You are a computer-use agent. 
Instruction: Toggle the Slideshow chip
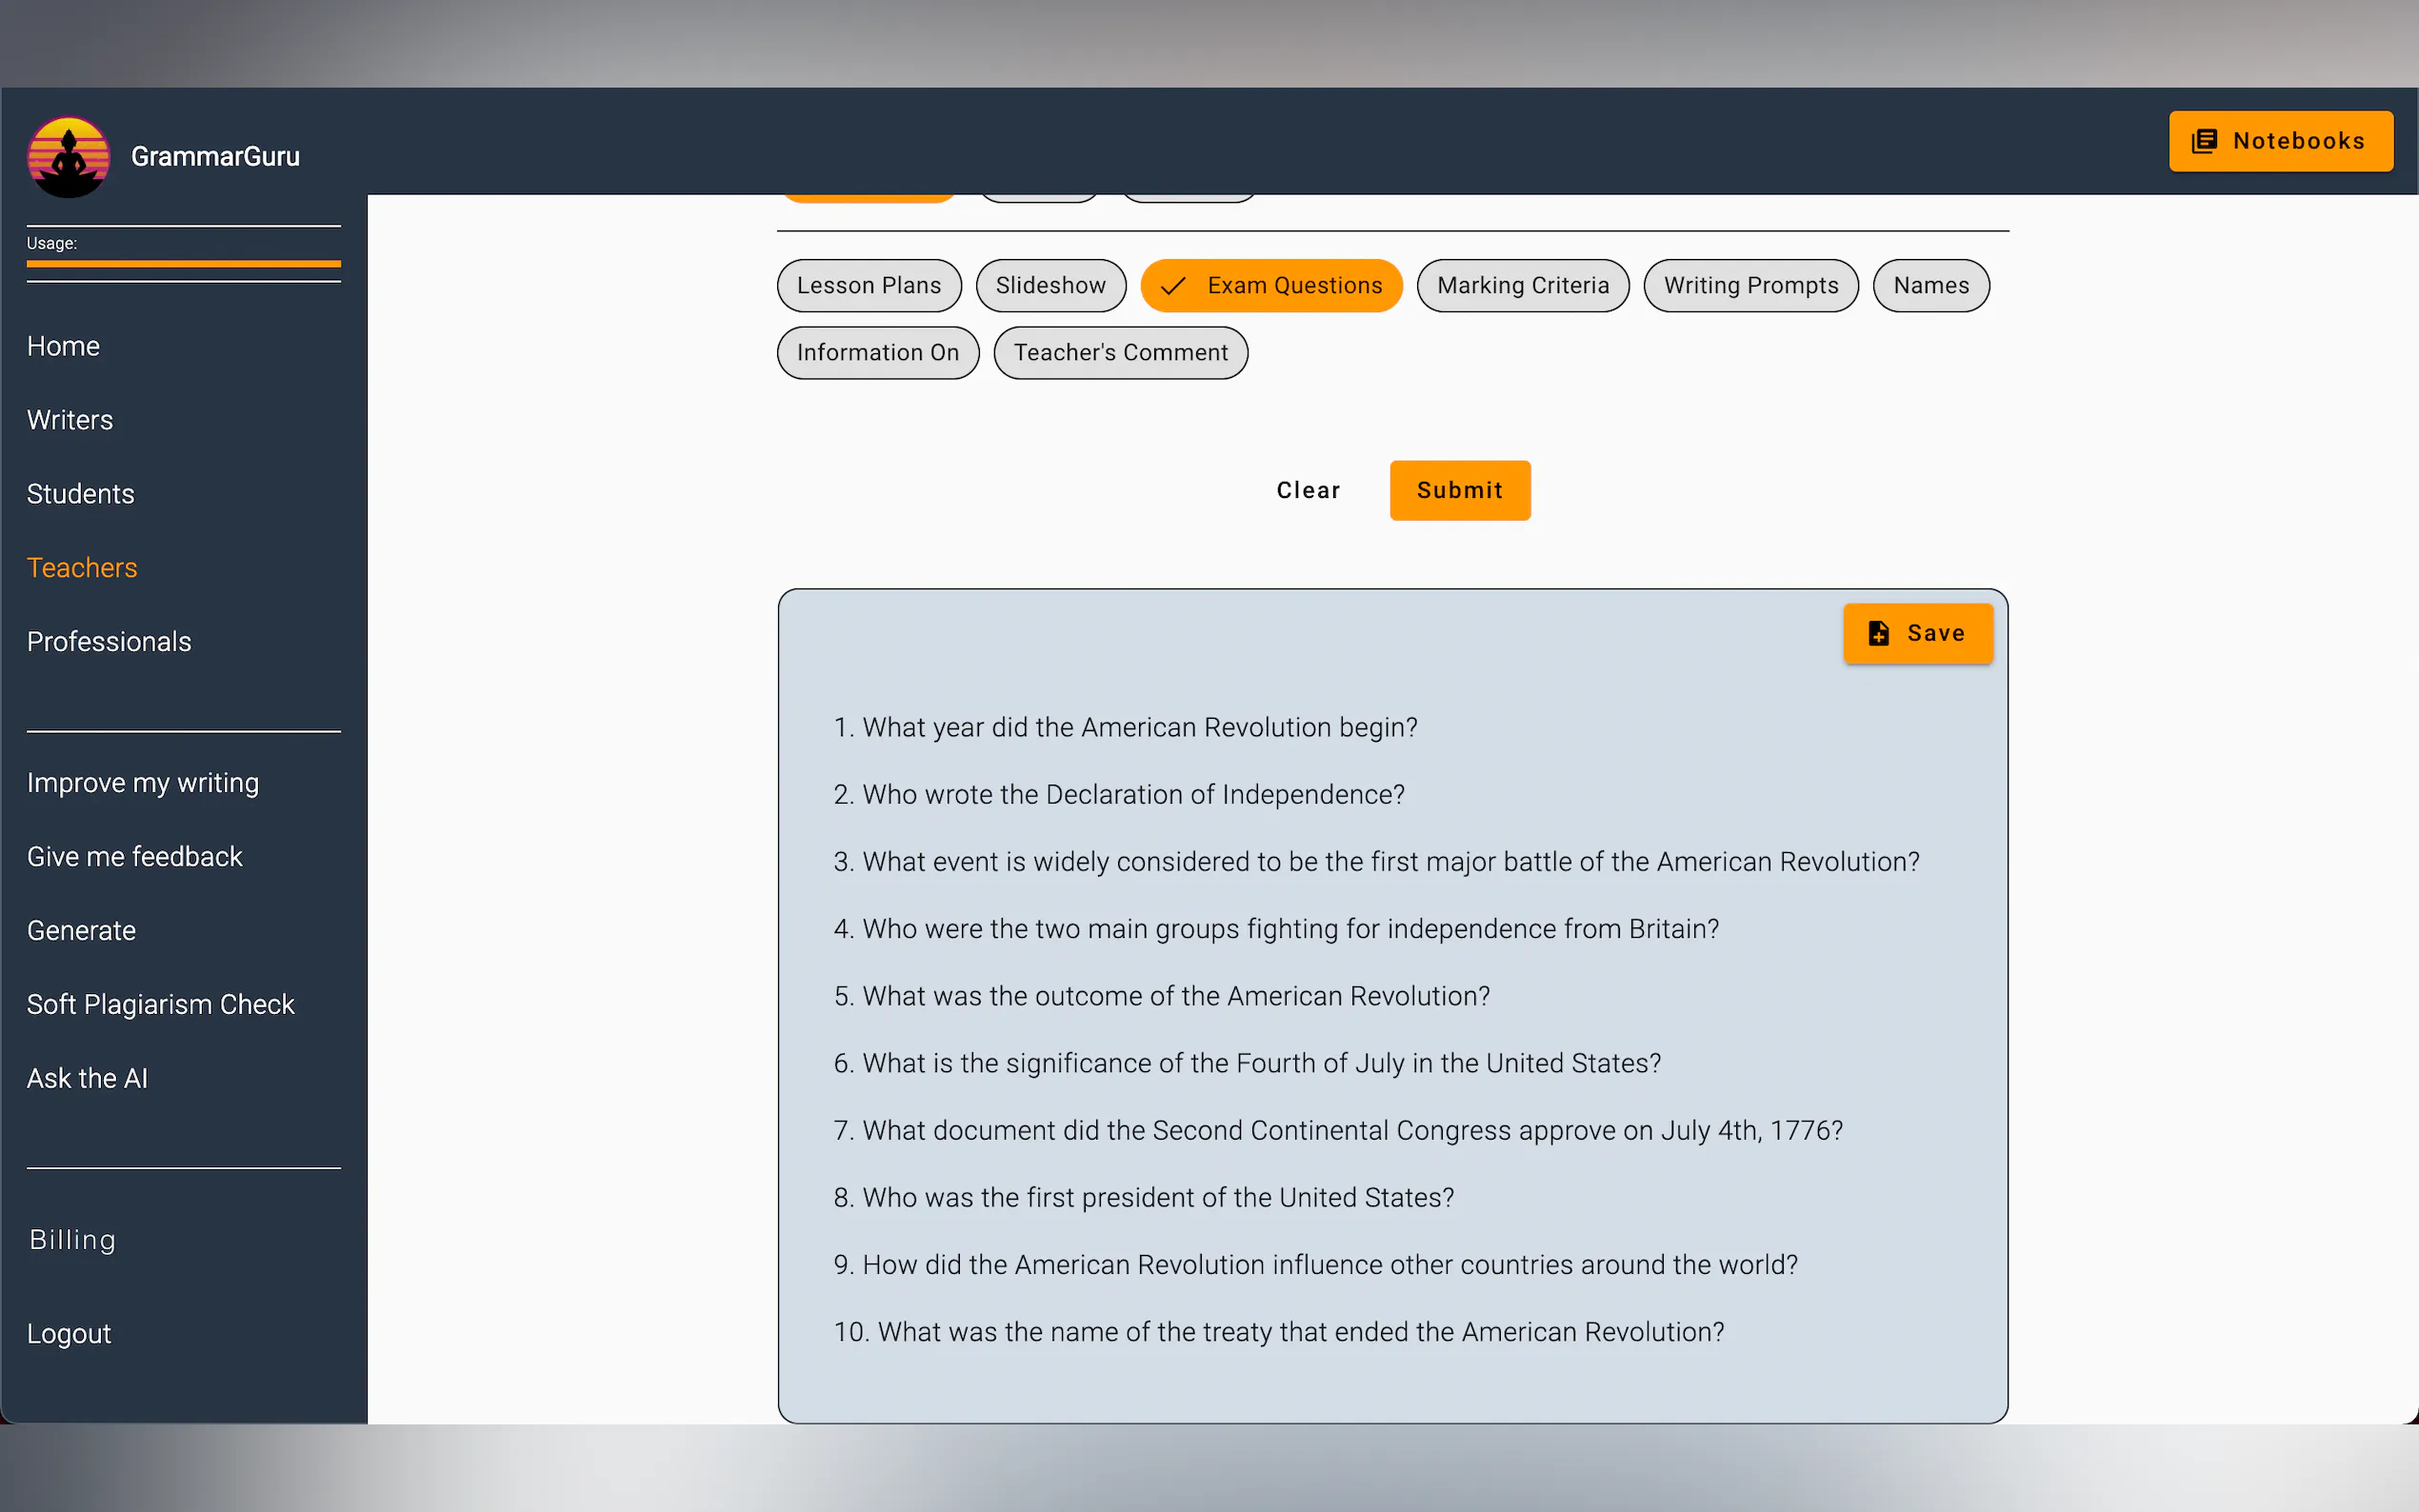[x=1050, y=286]
